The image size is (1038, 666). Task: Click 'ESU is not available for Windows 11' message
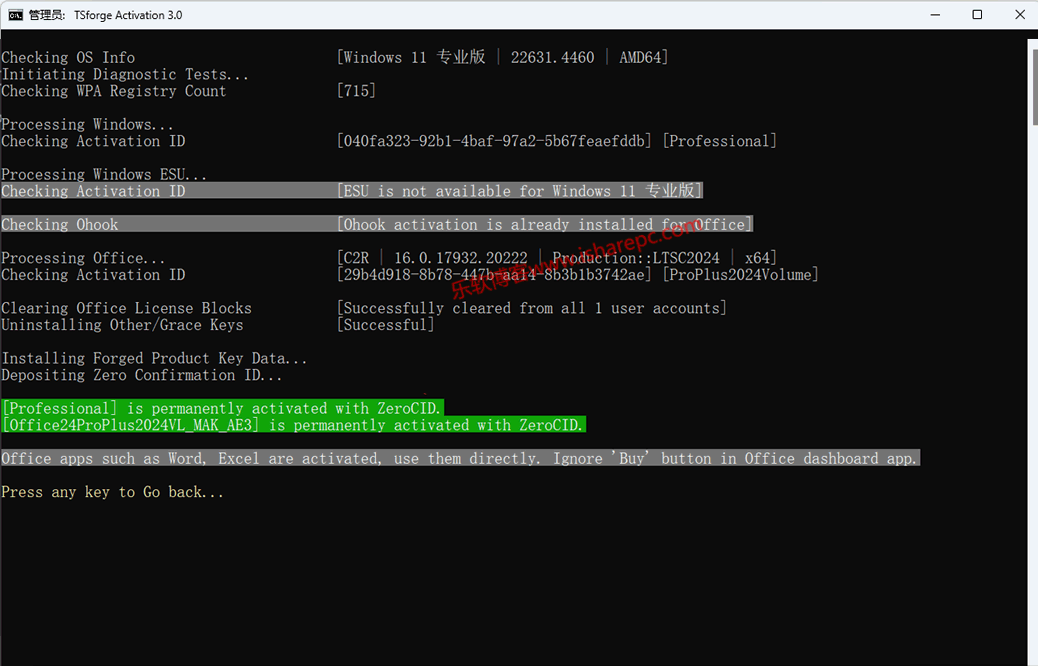(520, 191)
